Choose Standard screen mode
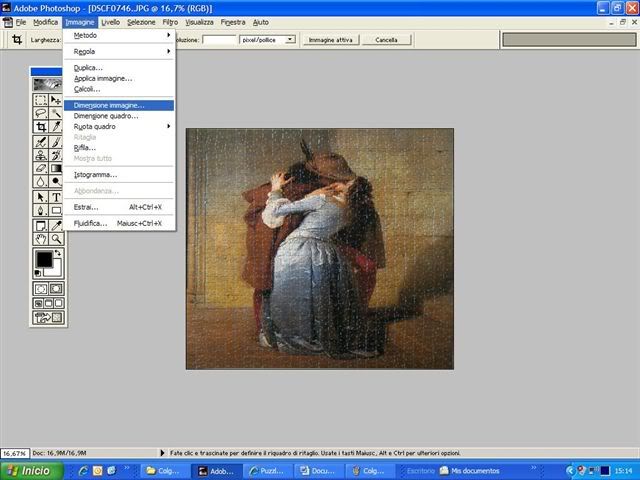The width and height of the screenshot is (640, 480). tap(38, 303)
